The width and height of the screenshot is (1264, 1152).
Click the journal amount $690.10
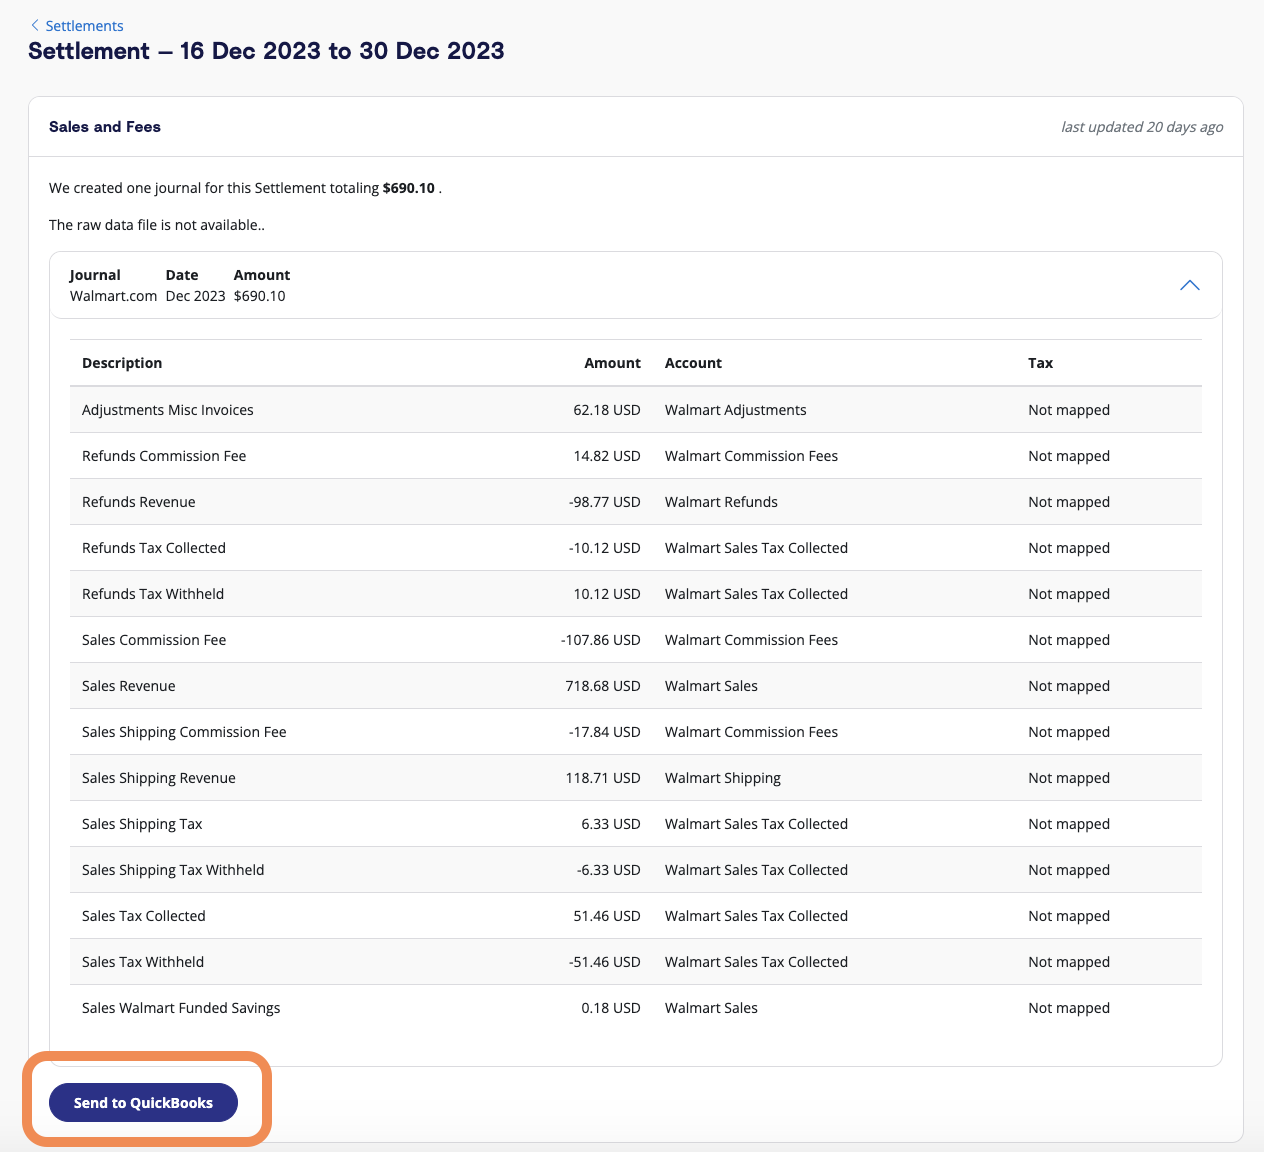pos(259,296)
